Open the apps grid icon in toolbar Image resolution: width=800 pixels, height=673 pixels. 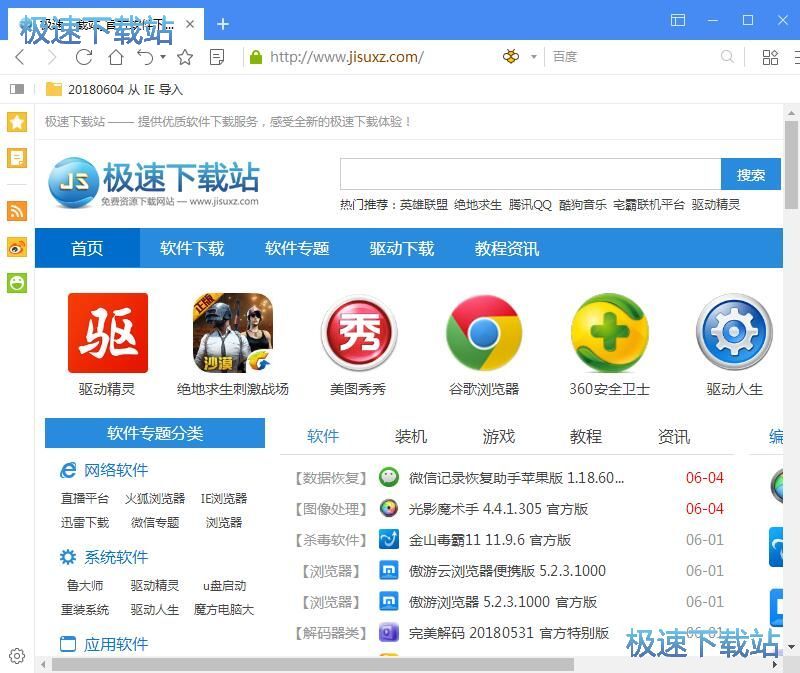[x=770, y=57]
